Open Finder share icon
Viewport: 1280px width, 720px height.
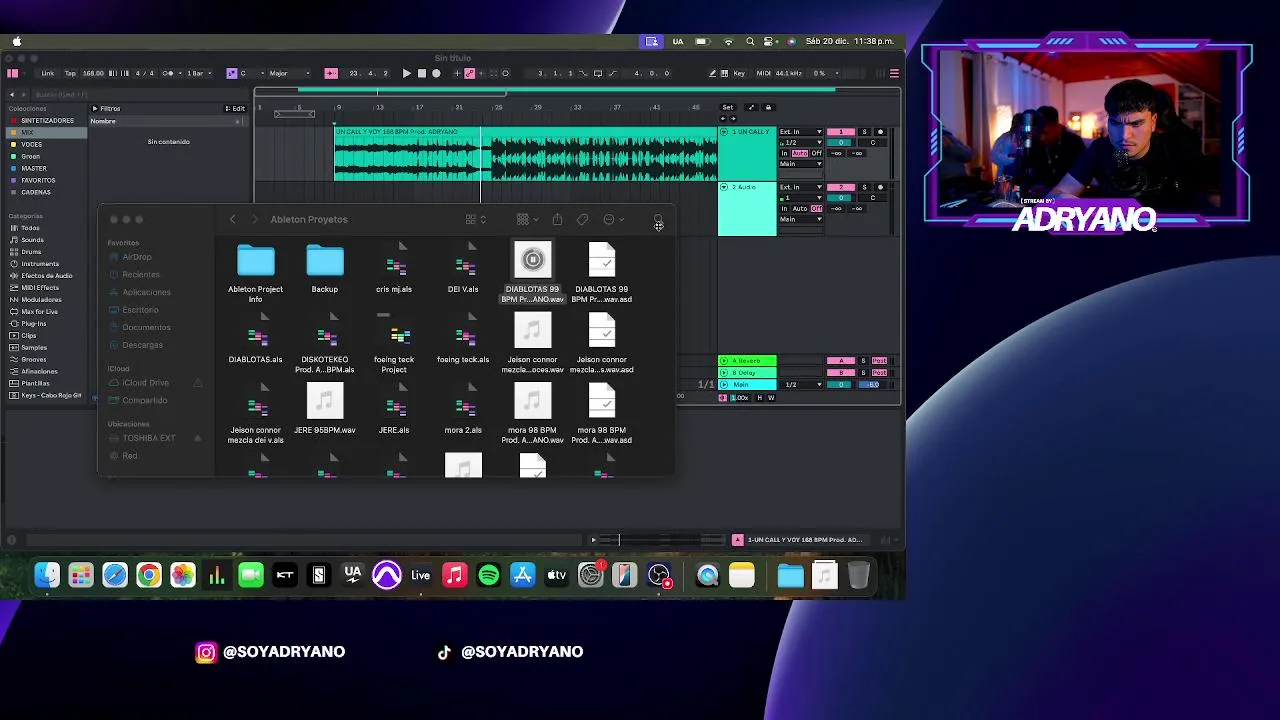point(557,219)
